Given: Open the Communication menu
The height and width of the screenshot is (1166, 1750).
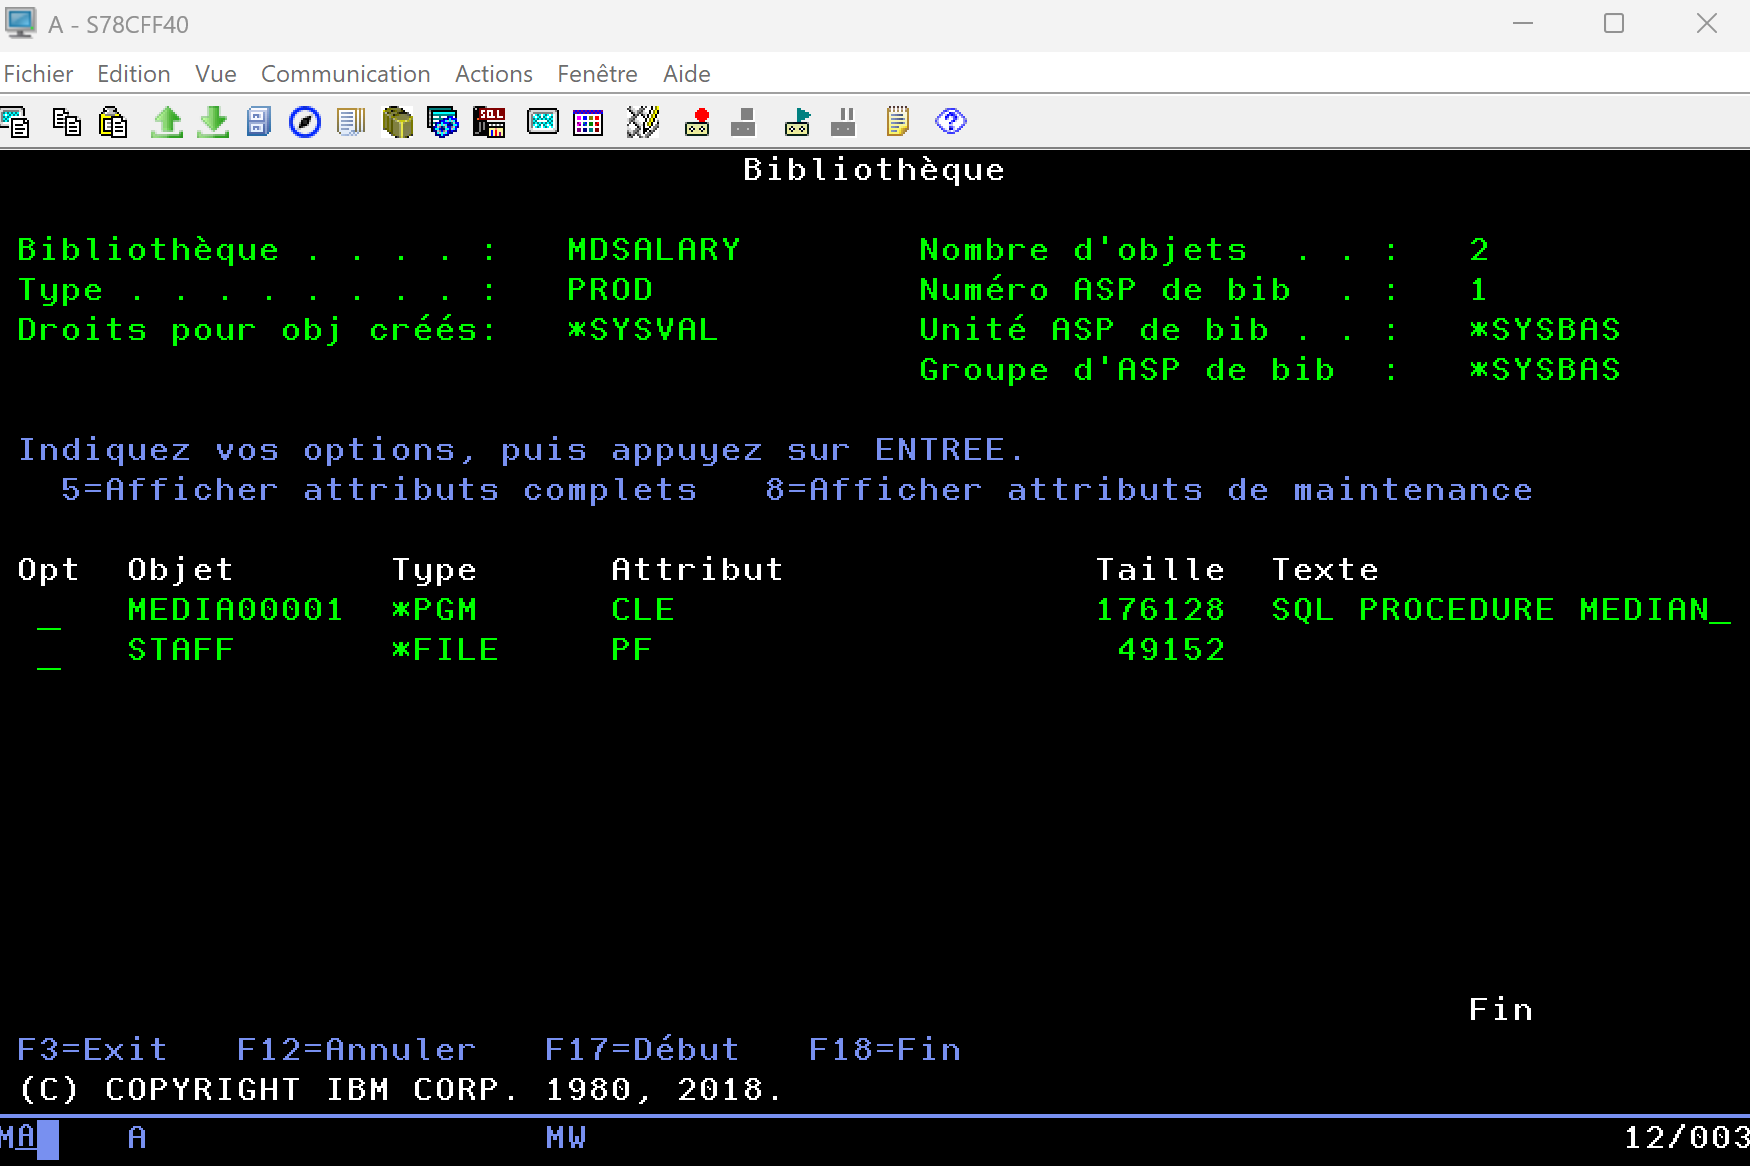Looking at the screenshot, I should 345,74.
